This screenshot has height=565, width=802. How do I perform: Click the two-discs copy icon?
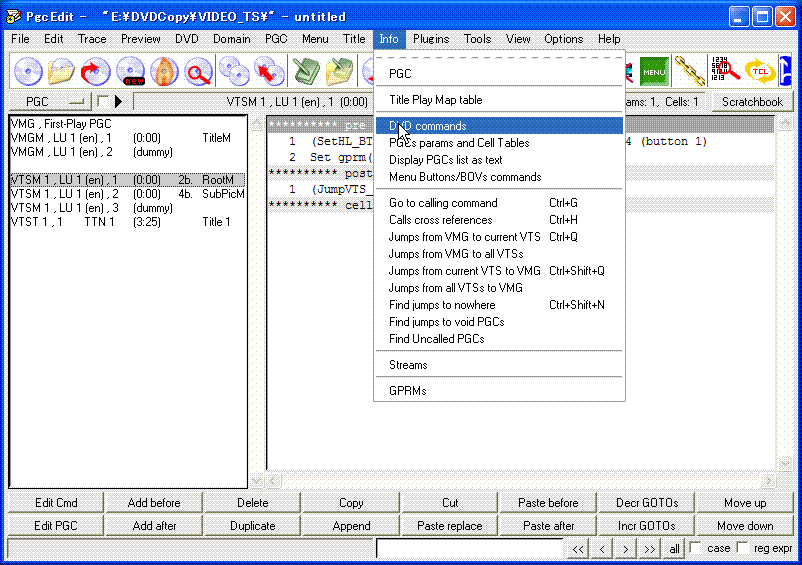(234, 71)
